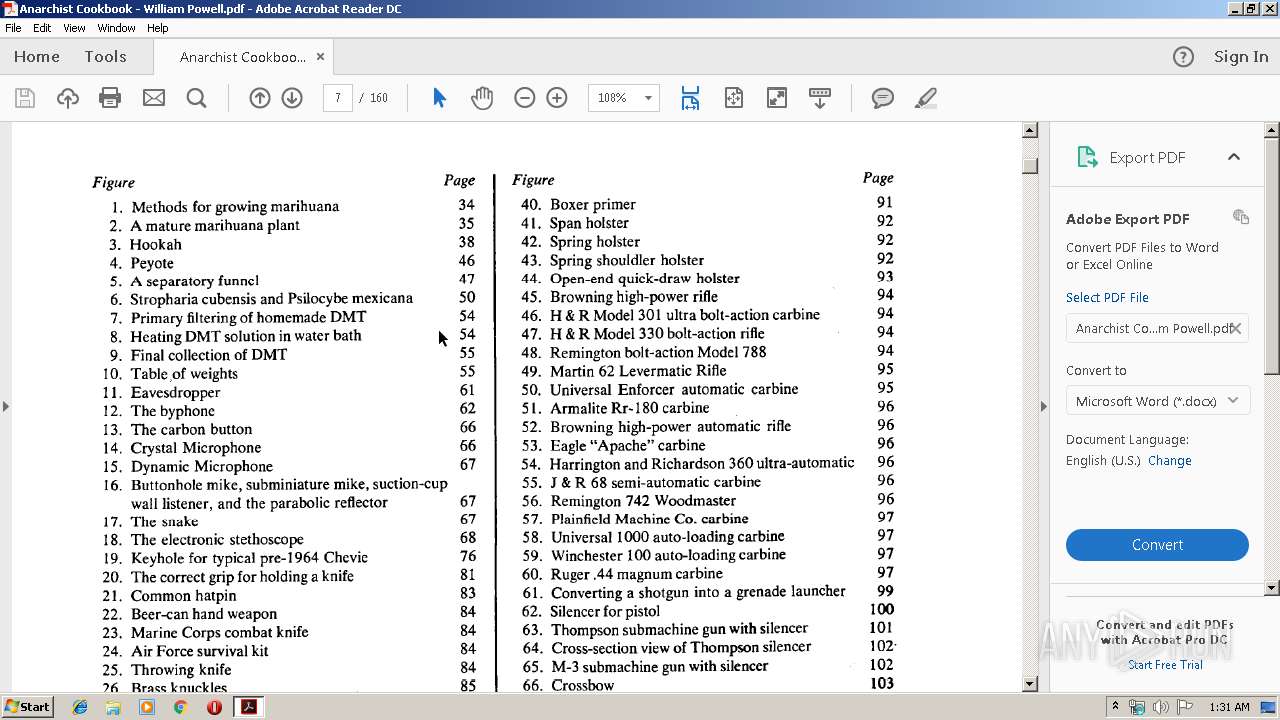This screenshot has height=720, width=1280.
Task: Click right panel scrollbar down arrow
Action: point(1272,588)
